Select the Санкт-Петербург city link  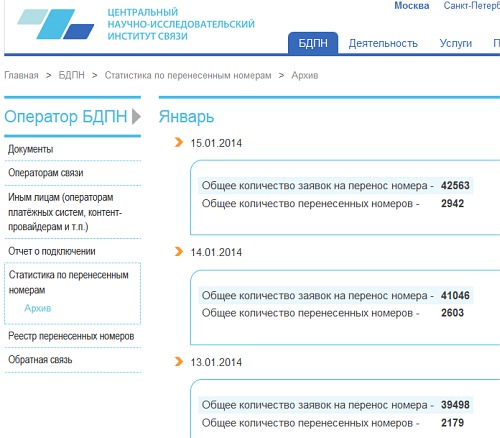tap(472, 6)
